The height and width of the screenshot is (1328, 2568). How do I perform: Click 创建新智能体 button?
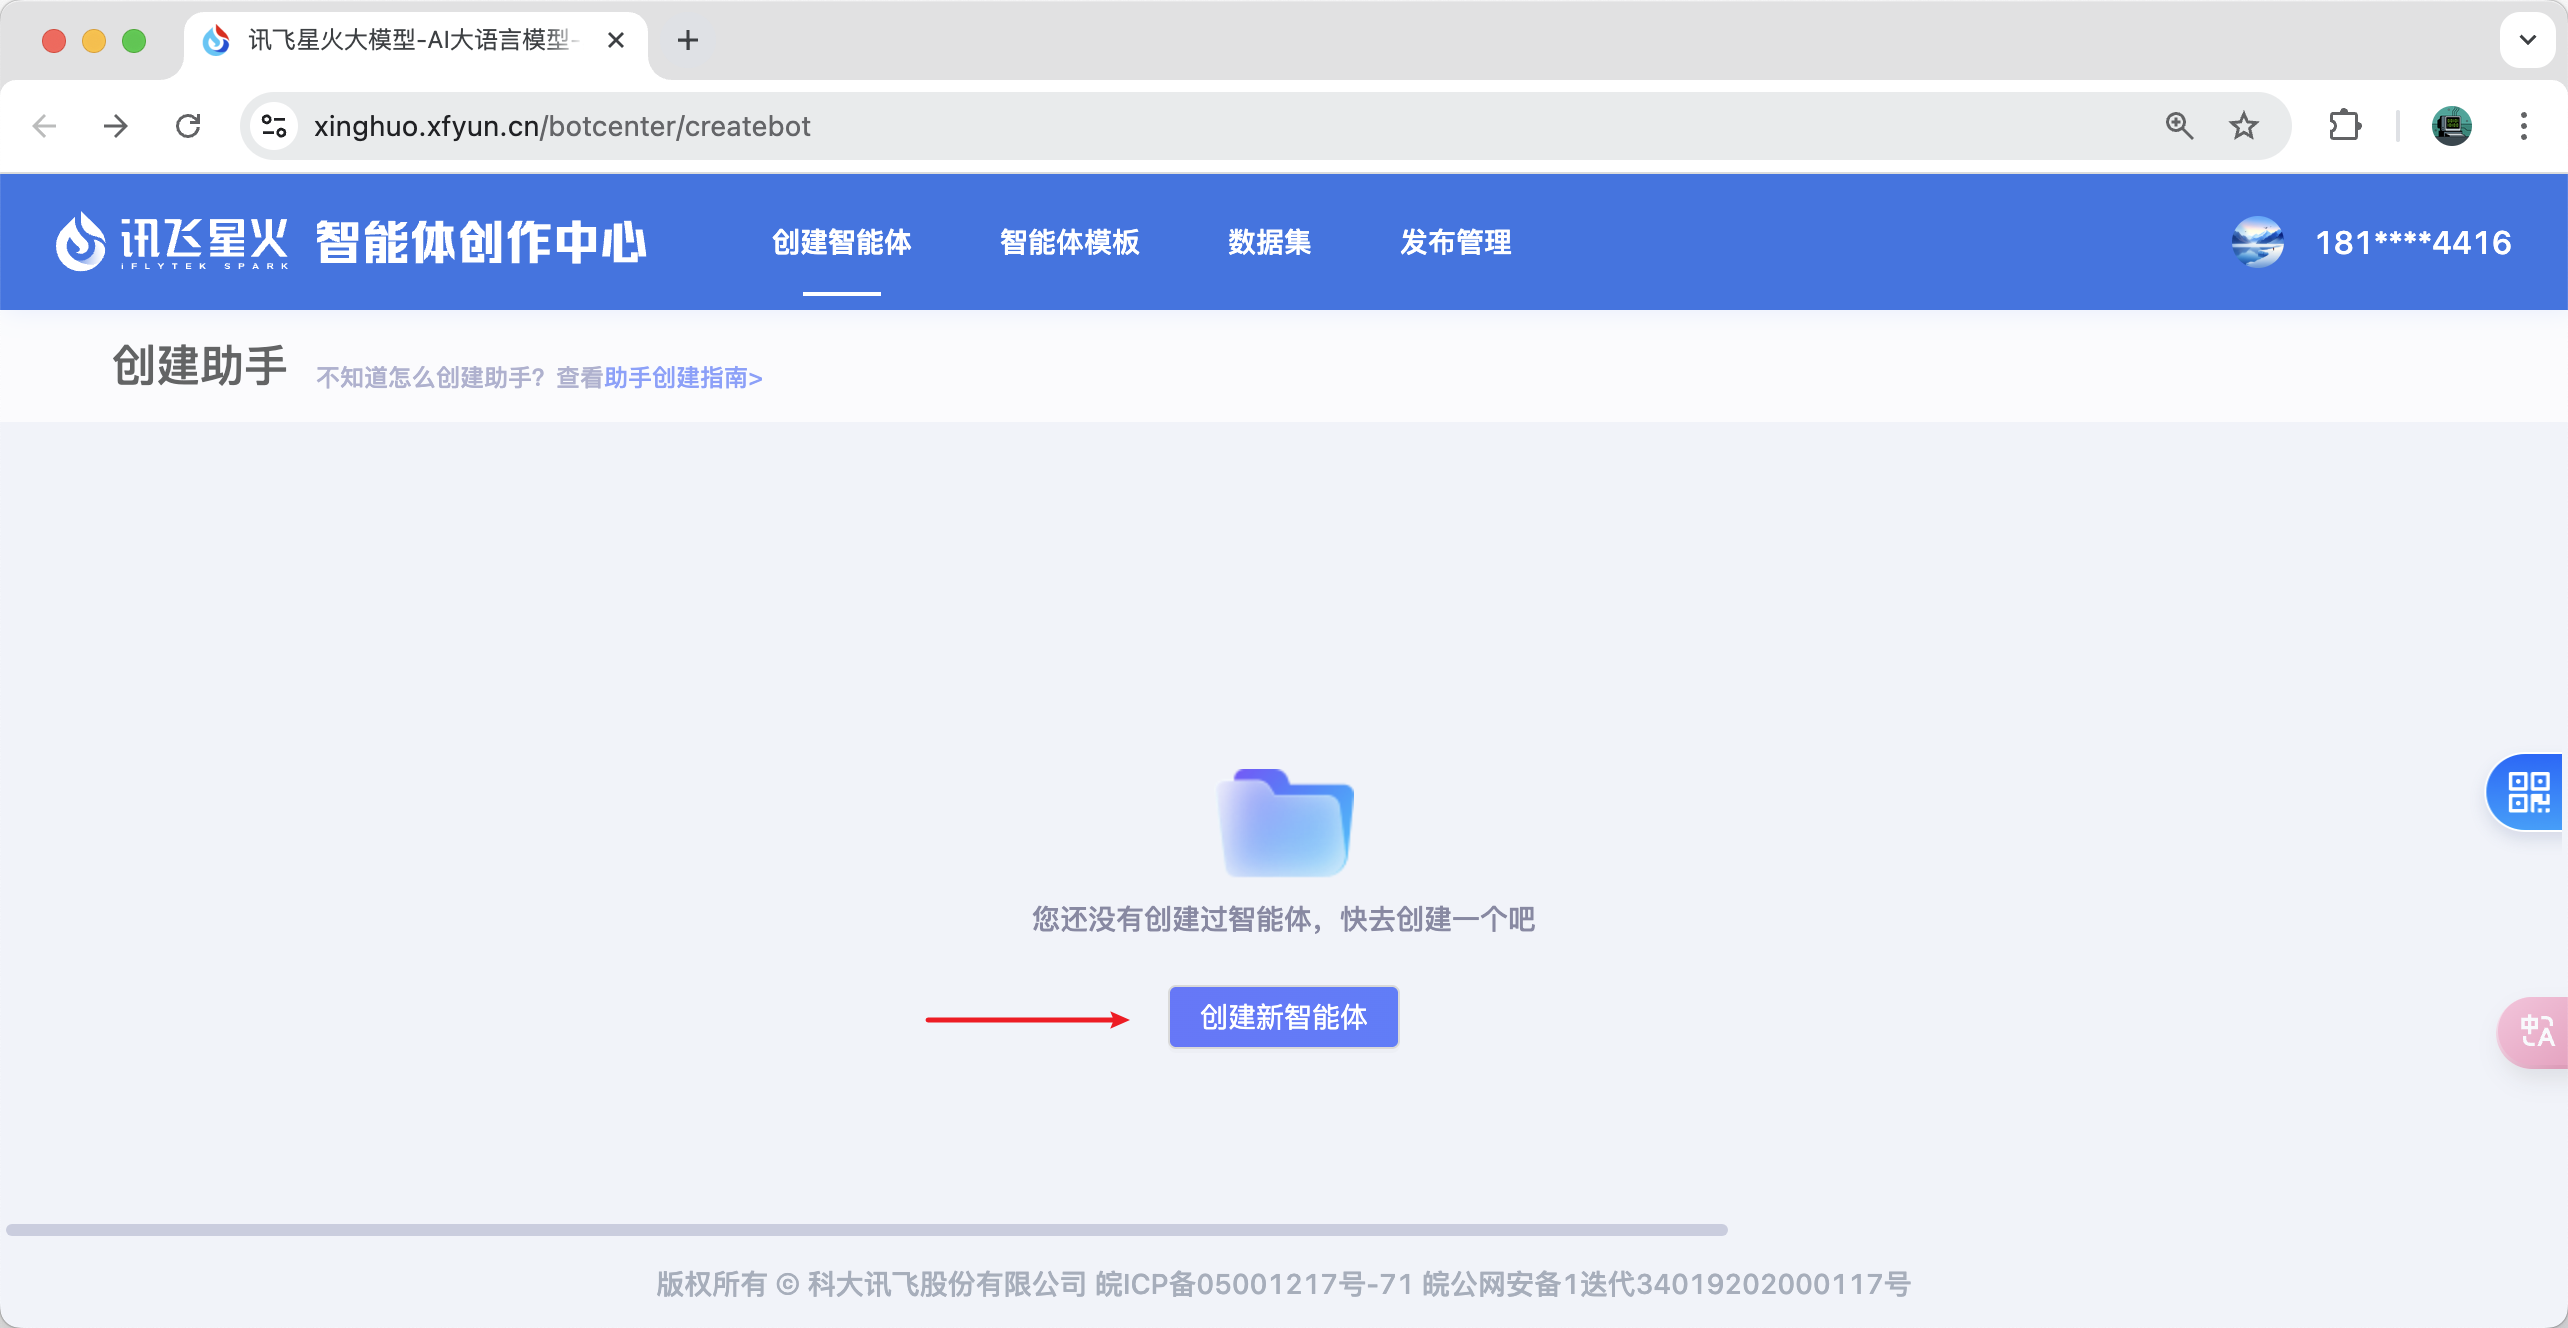pos(1283,1017)
